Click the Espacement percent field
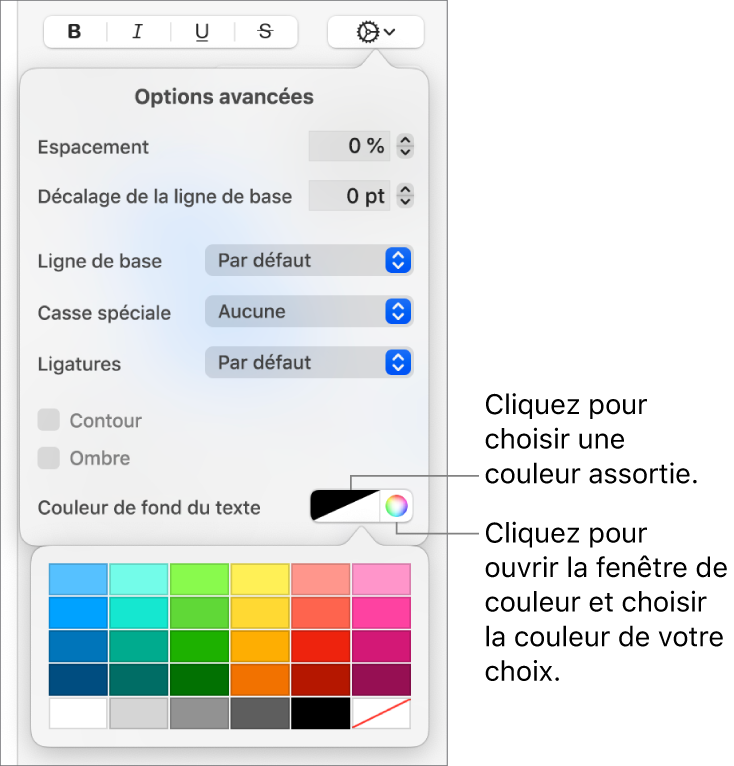Image resolution: width=734 pixels, height=766 pixels. click(x=350, y=146)
